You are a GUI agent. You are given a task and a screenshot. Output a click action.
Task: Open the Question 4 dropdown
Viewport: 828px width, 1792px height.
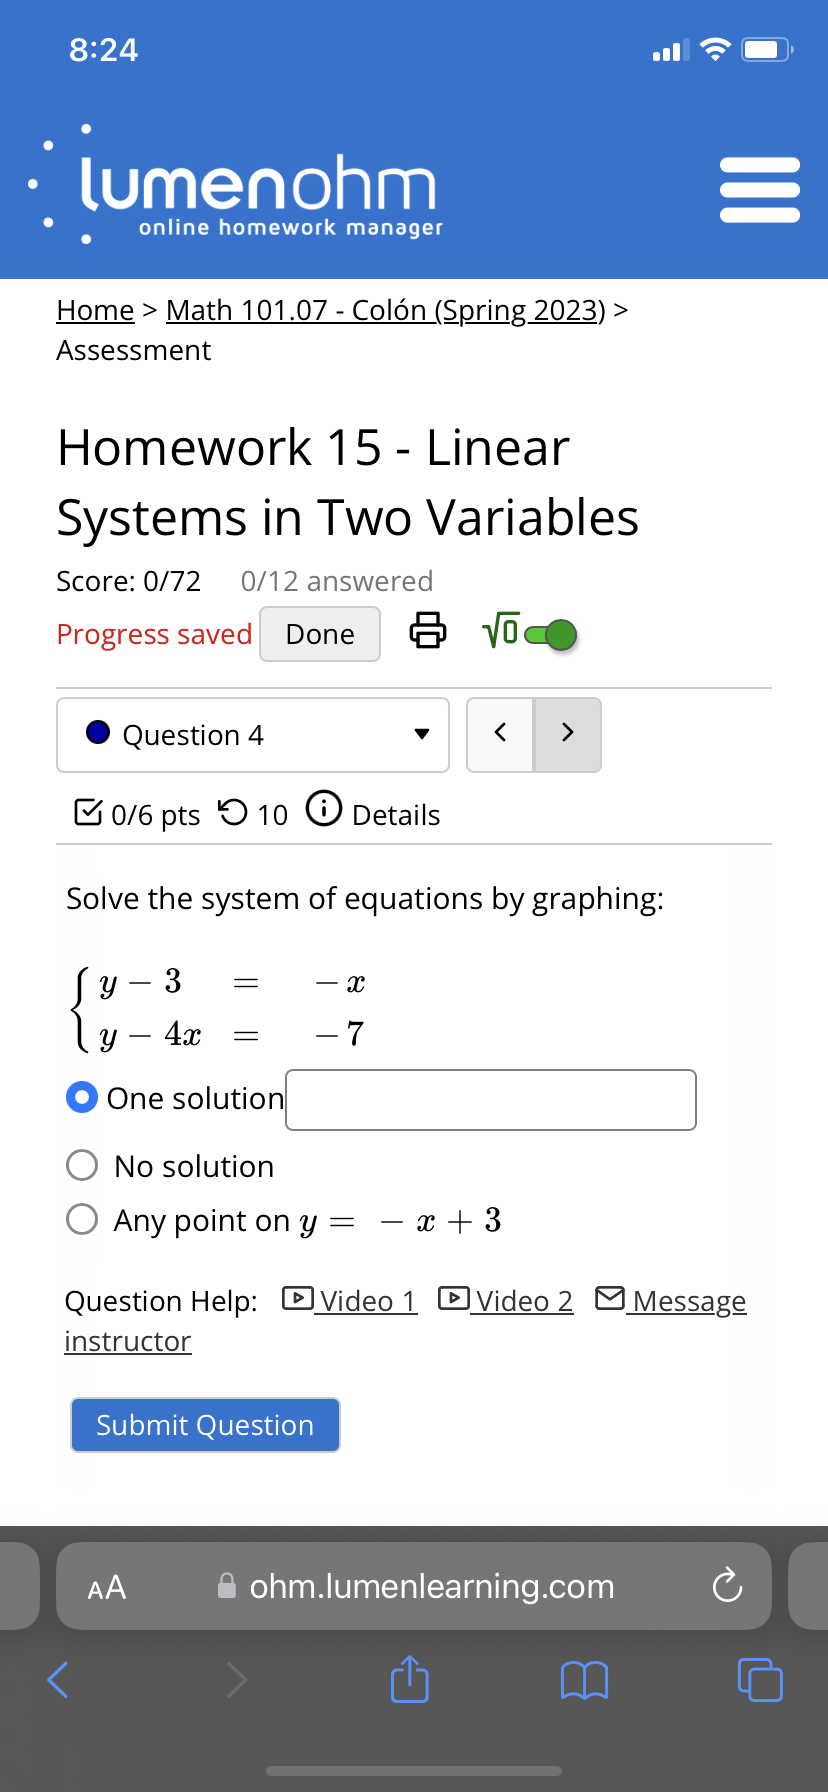pos(253,735)
